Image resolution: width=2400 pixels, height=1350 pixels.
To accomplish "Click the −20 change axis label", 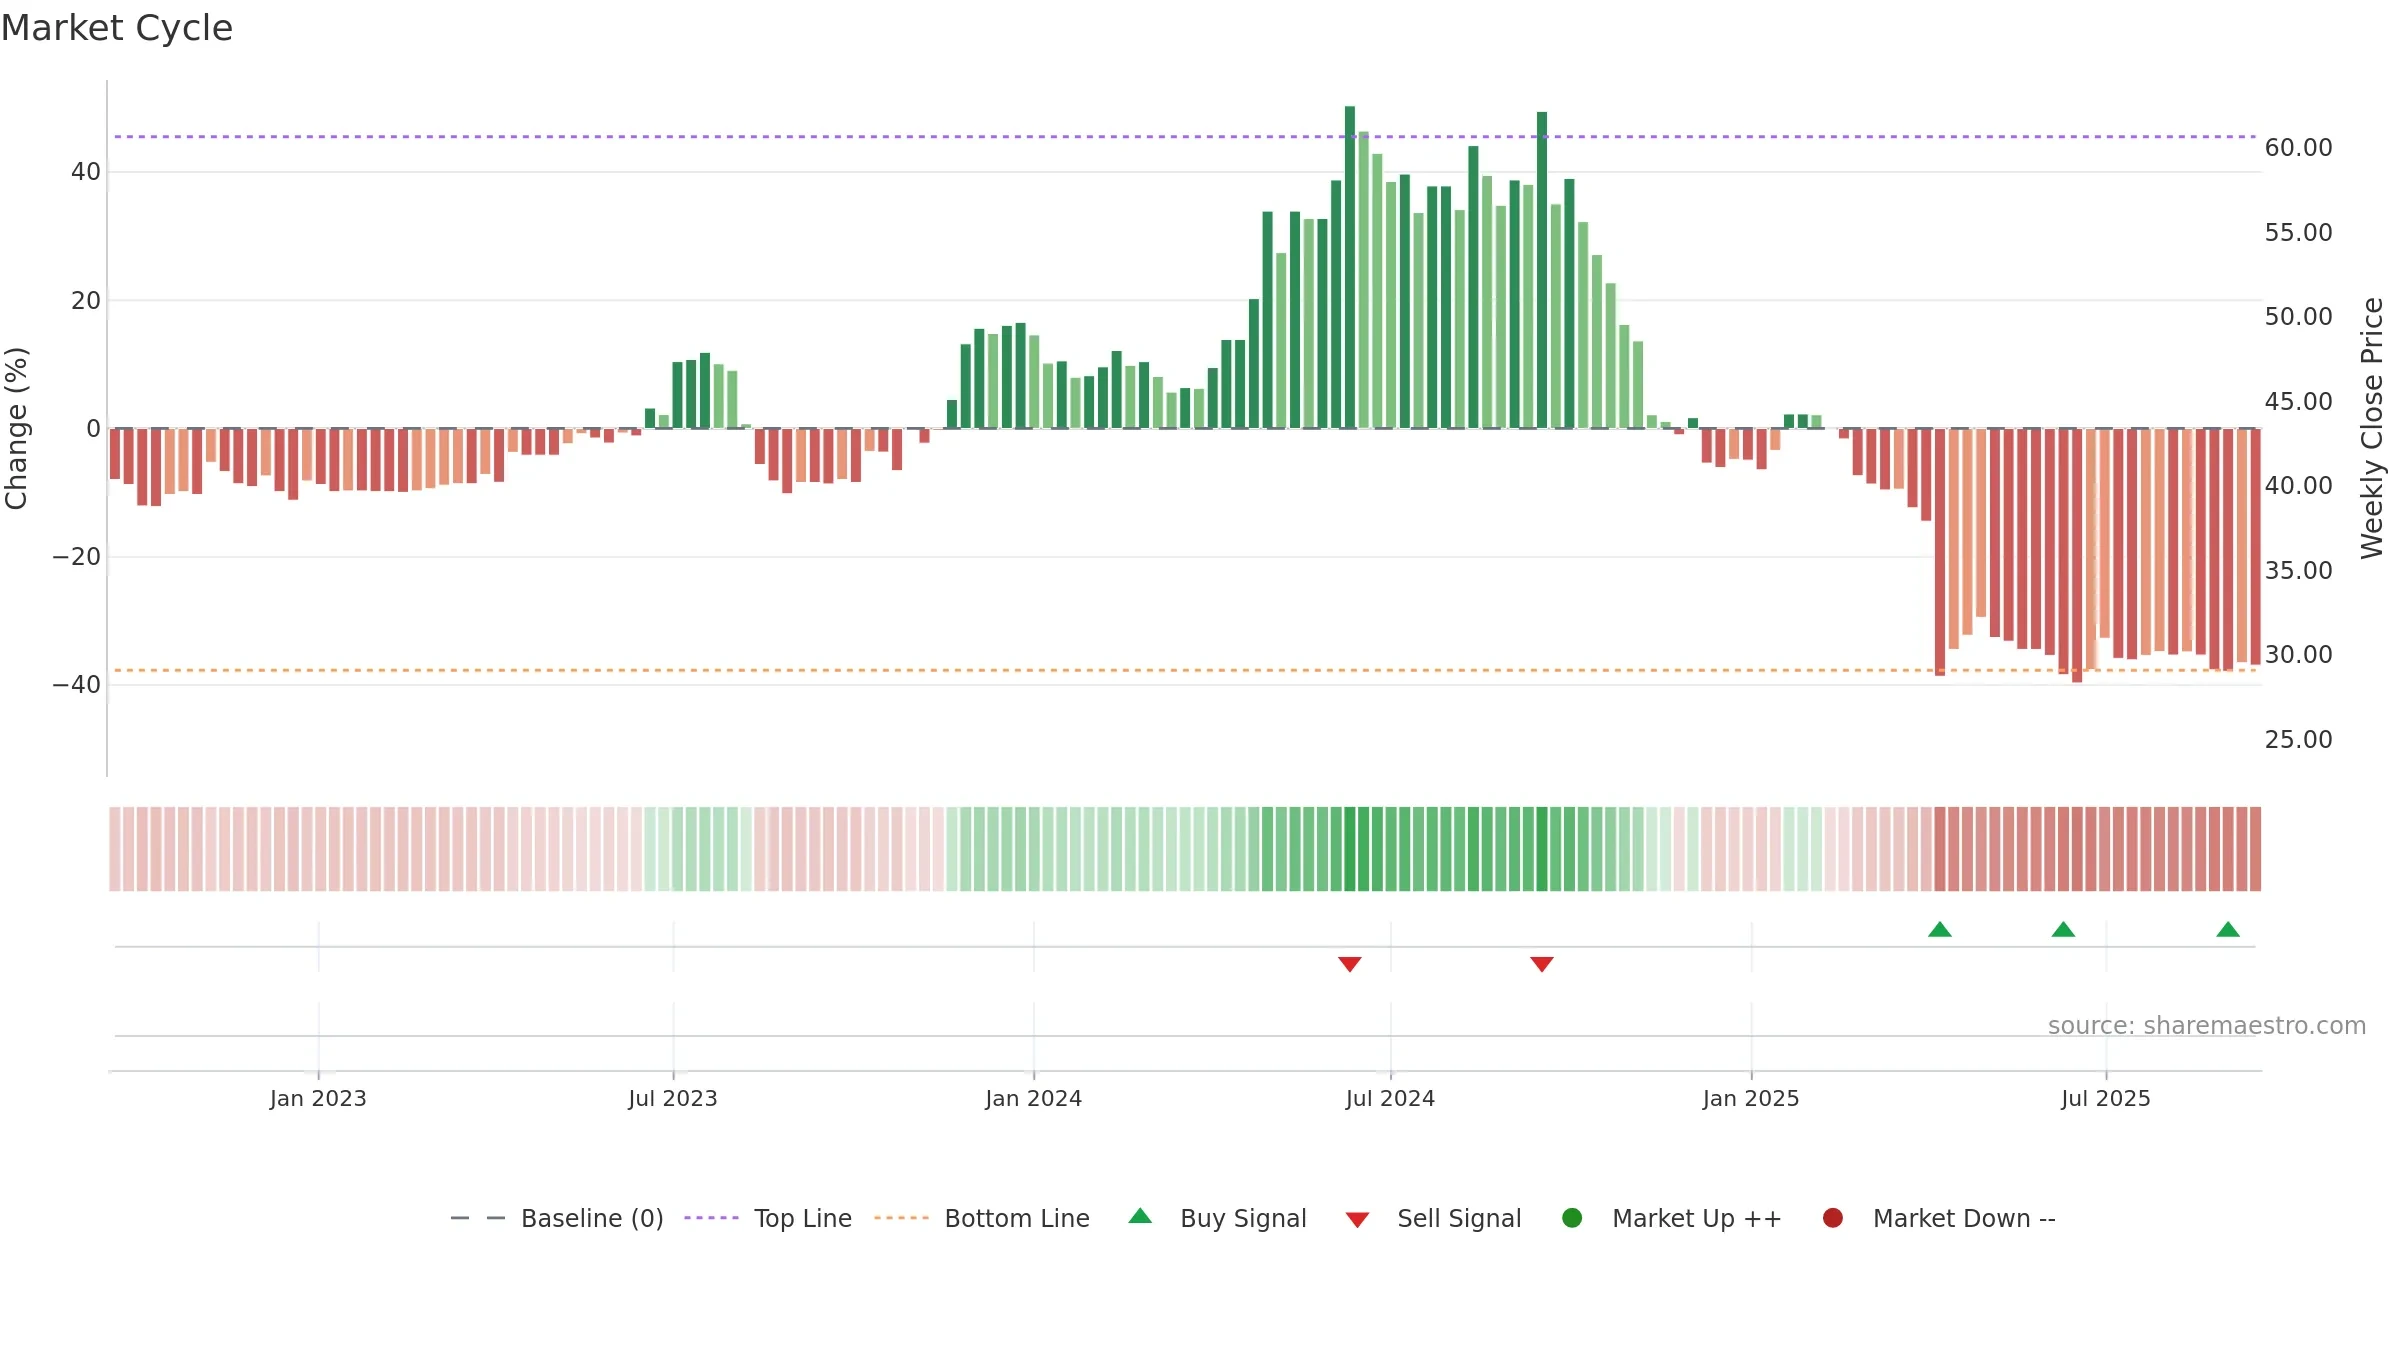I will point(76,556).
